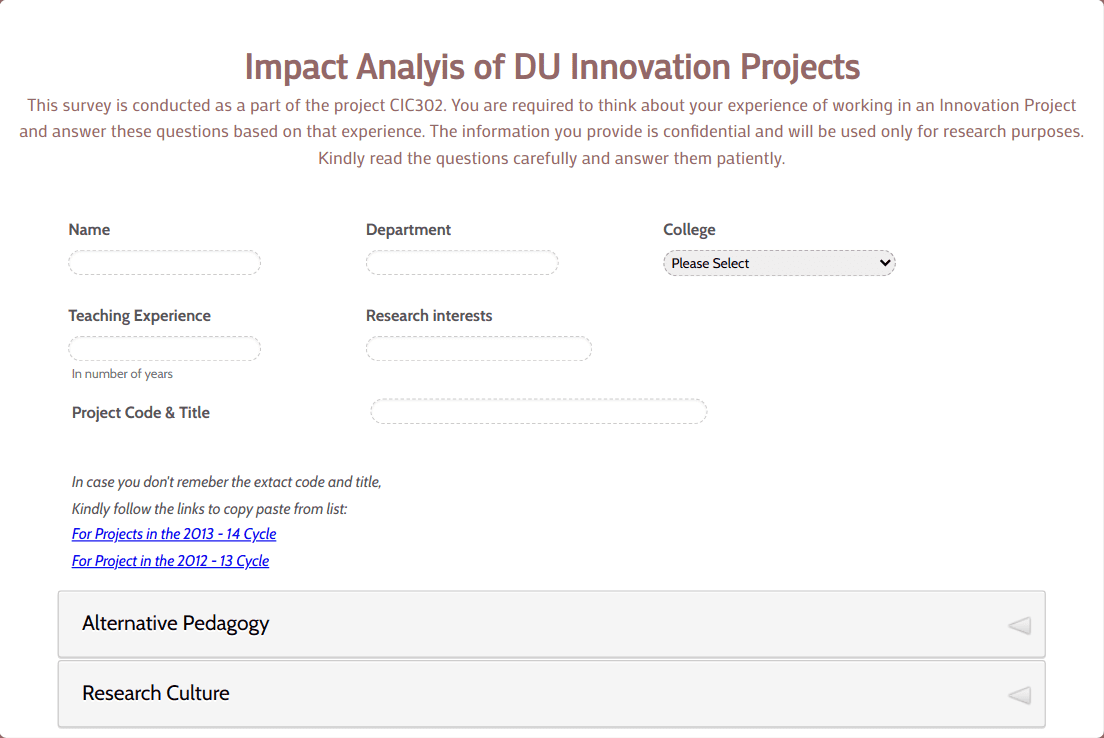Click the triangle icon on Research Culture row

pyautogui.click(x=1019, y=693)
